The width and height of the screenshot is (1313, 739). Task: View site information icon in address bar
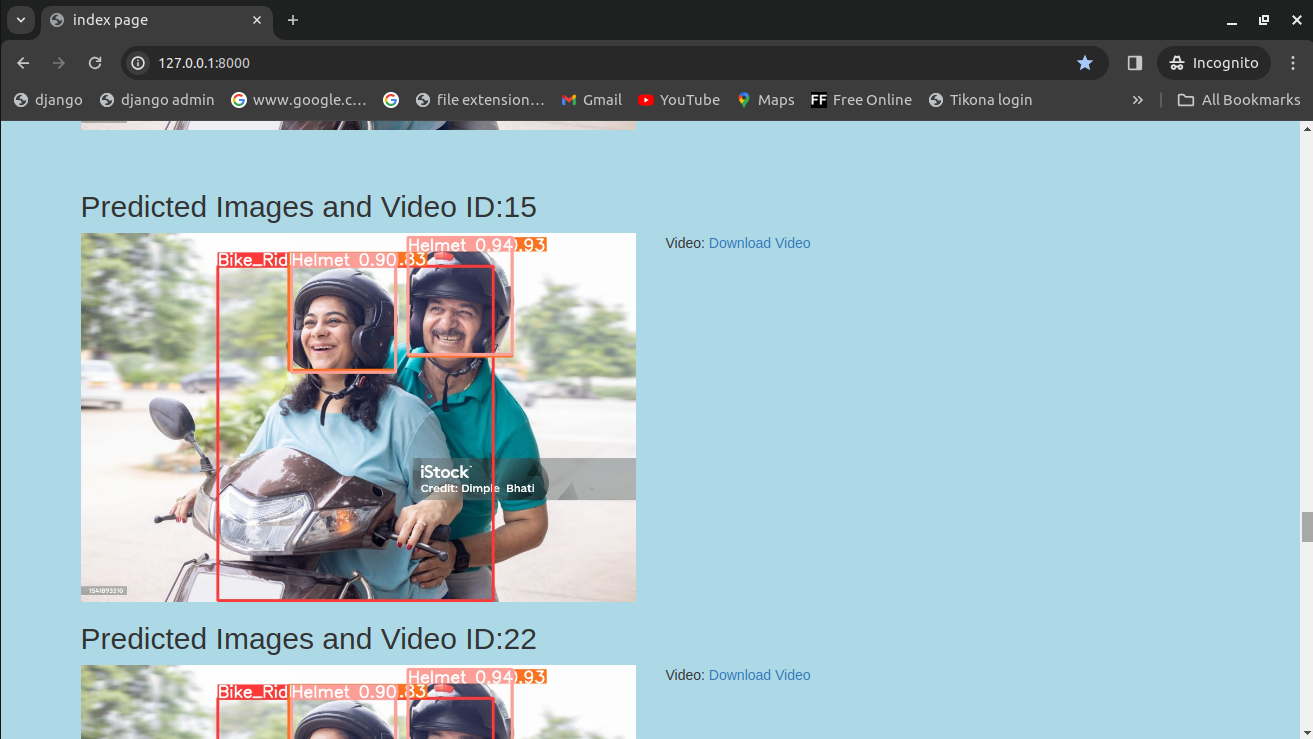click(x=139, y=63)
